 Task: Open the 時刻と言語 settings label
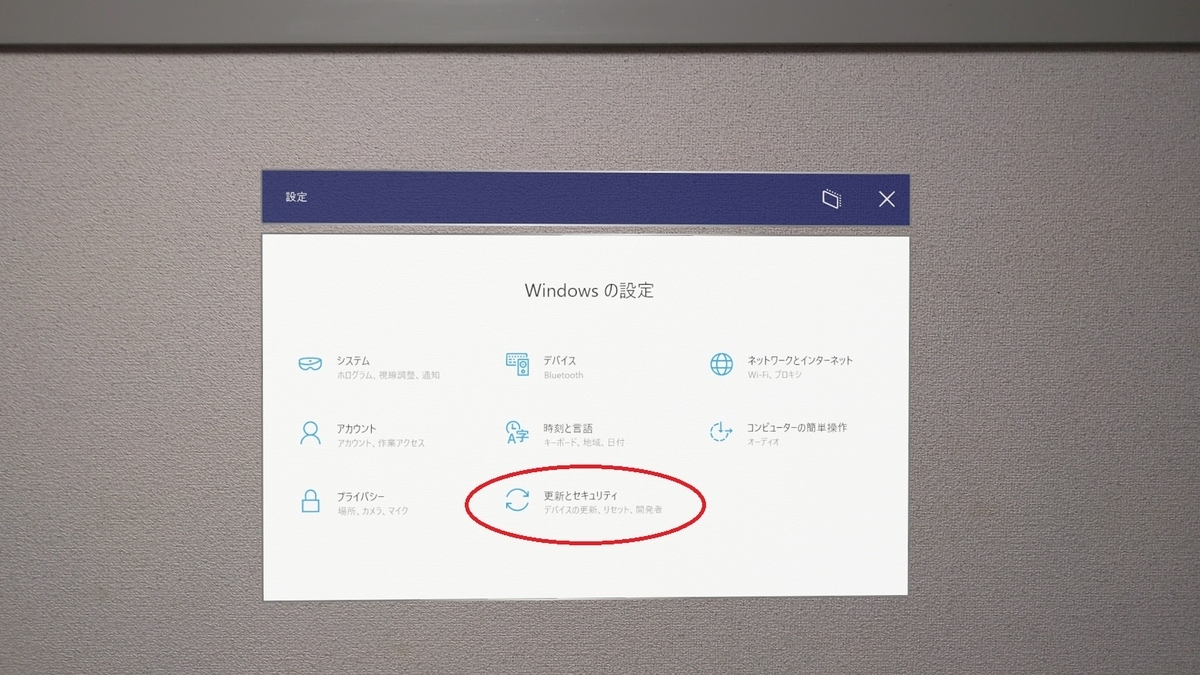tap(568, 428)
